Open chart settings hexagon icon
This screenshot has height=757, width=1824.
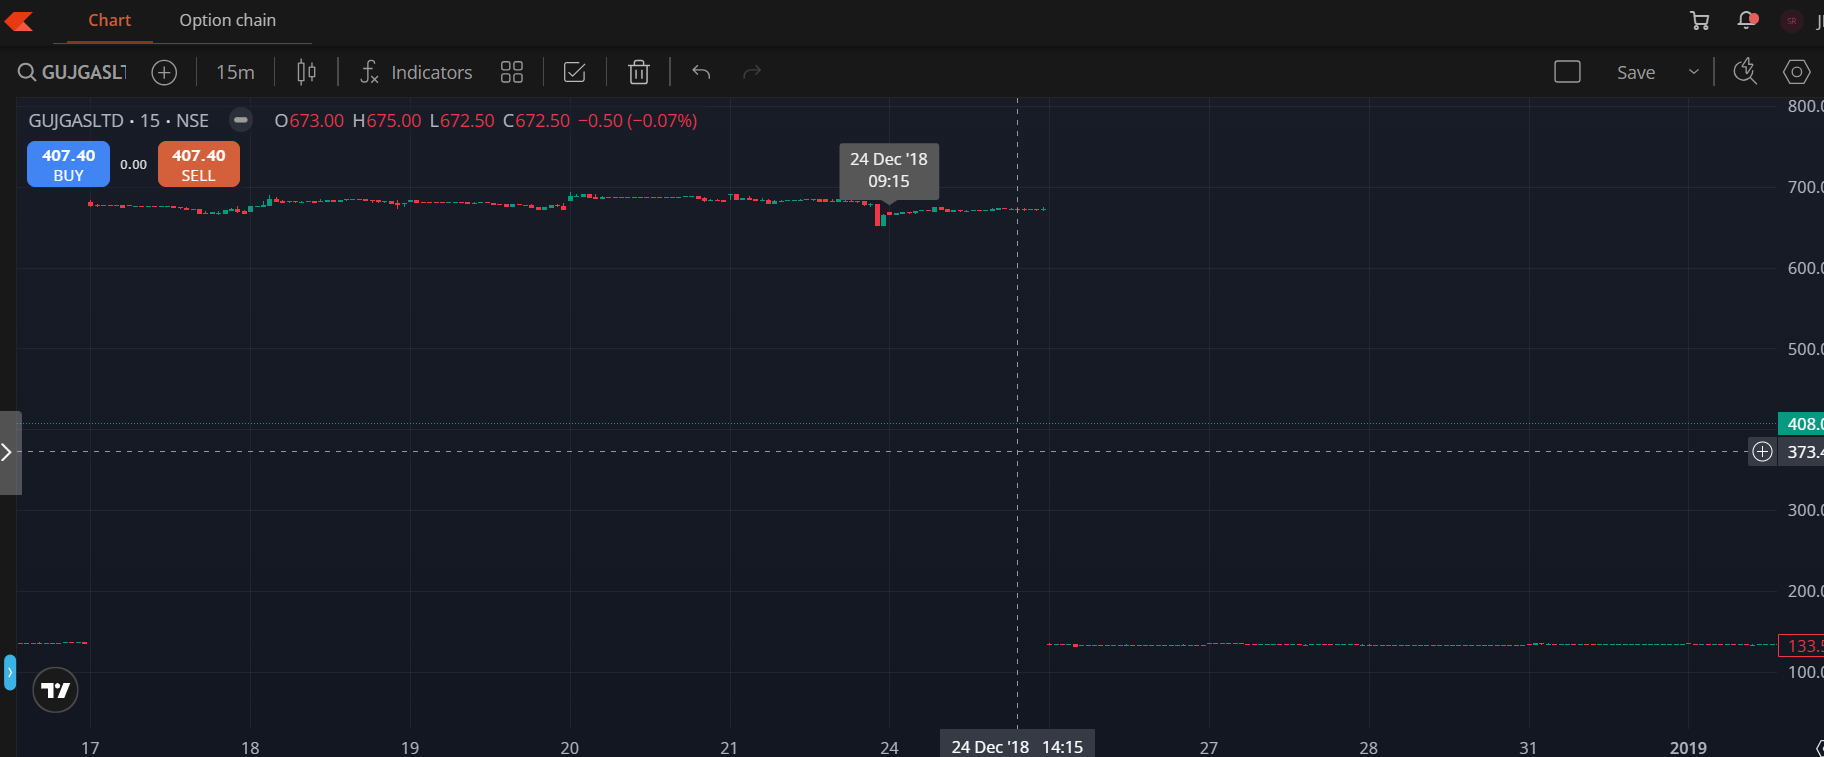click(1796, 72)
